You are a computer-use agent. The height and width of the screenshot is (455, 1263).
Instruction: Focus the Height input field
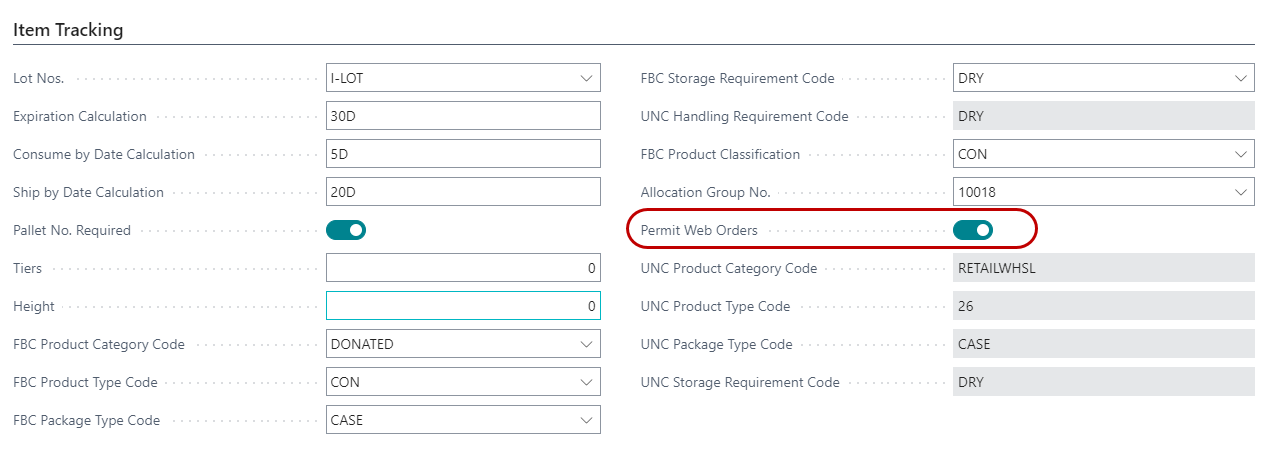(463, 306)
